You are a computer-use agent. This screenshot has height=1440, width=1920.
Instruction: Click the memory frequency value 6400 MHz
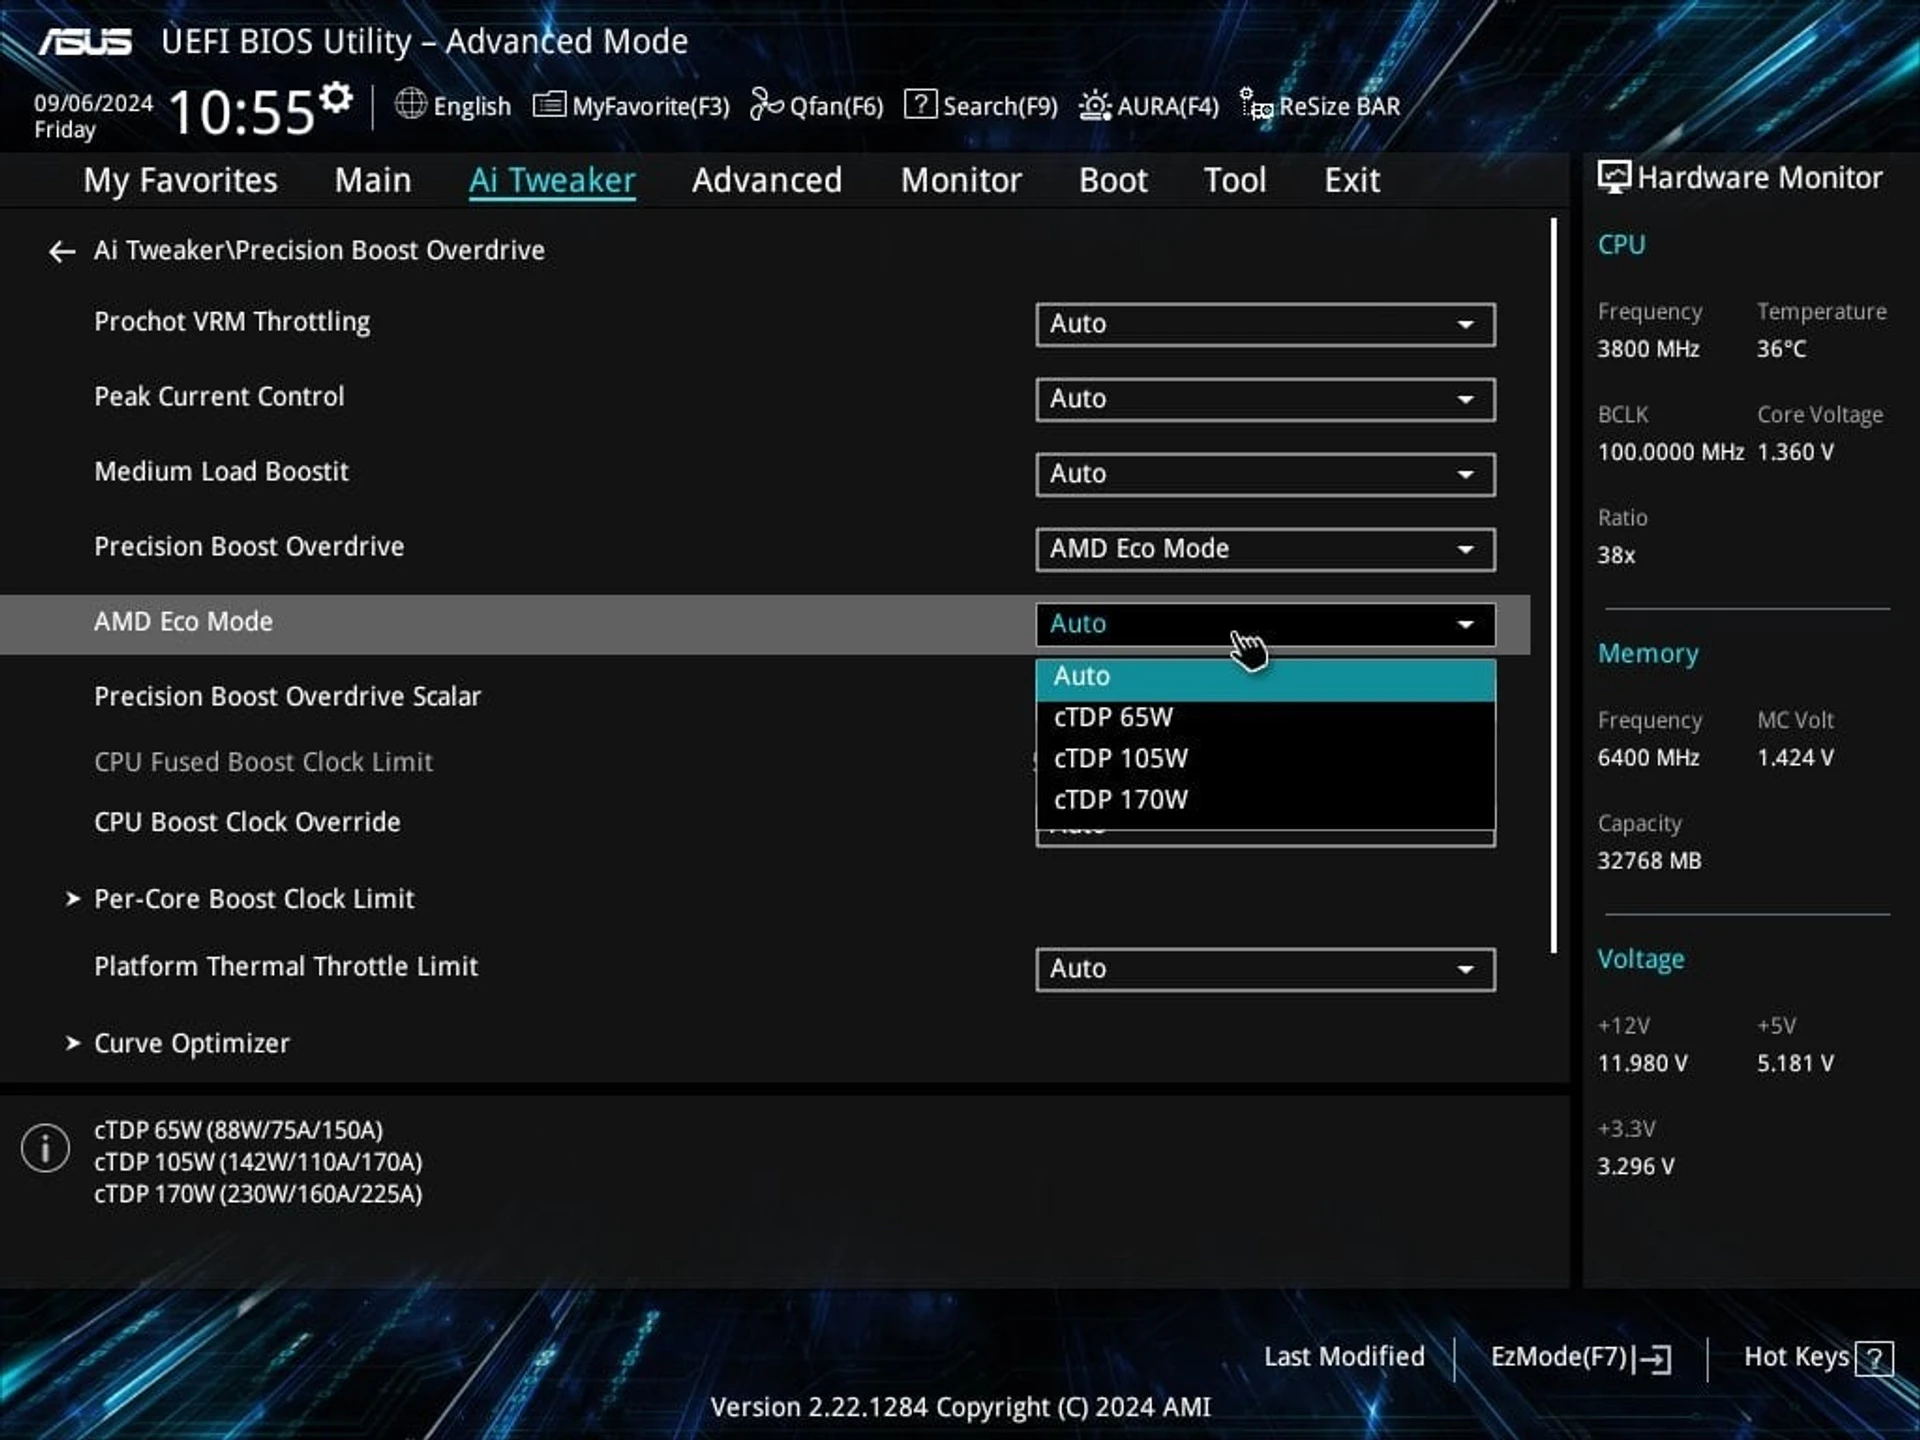click(x=1648, y=758)
